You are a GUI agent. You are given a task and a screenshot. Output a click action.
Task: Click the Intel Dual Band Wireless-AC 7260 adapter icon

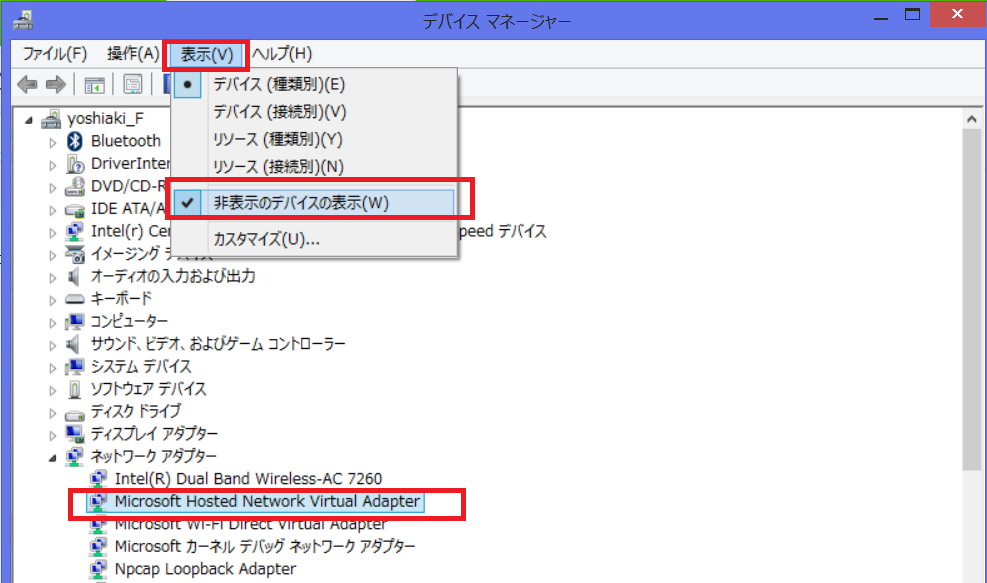coord(98,479)
